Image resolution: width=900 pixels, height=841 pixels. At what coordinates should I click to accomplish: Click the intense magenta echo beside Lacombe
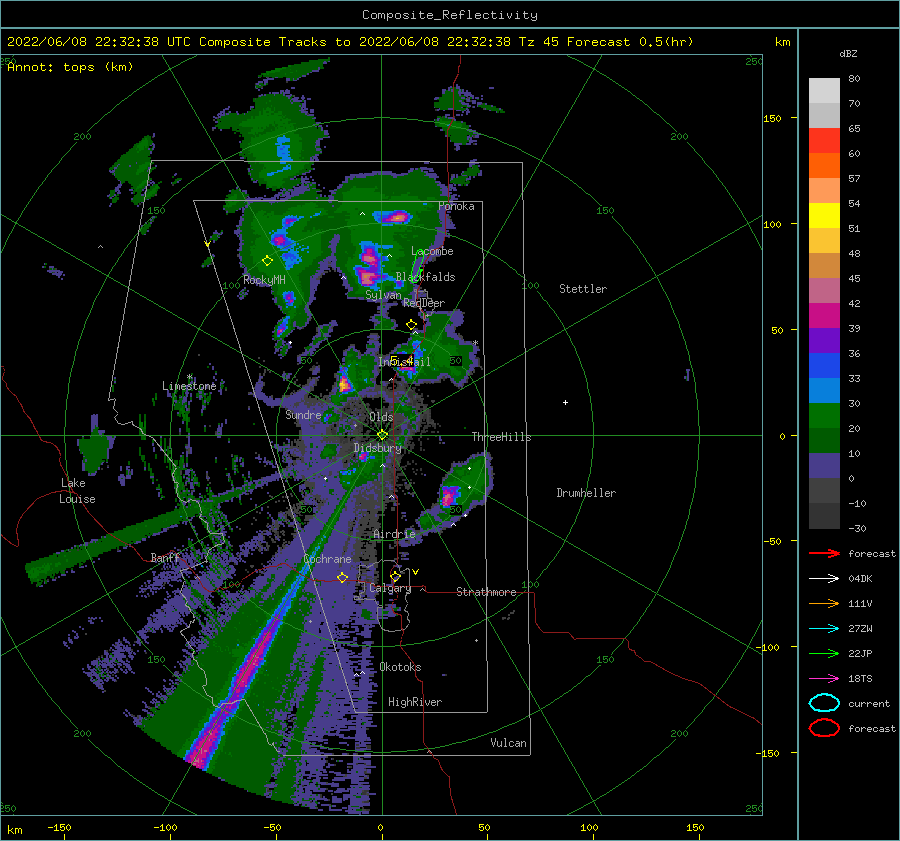[x=368, y=265]
